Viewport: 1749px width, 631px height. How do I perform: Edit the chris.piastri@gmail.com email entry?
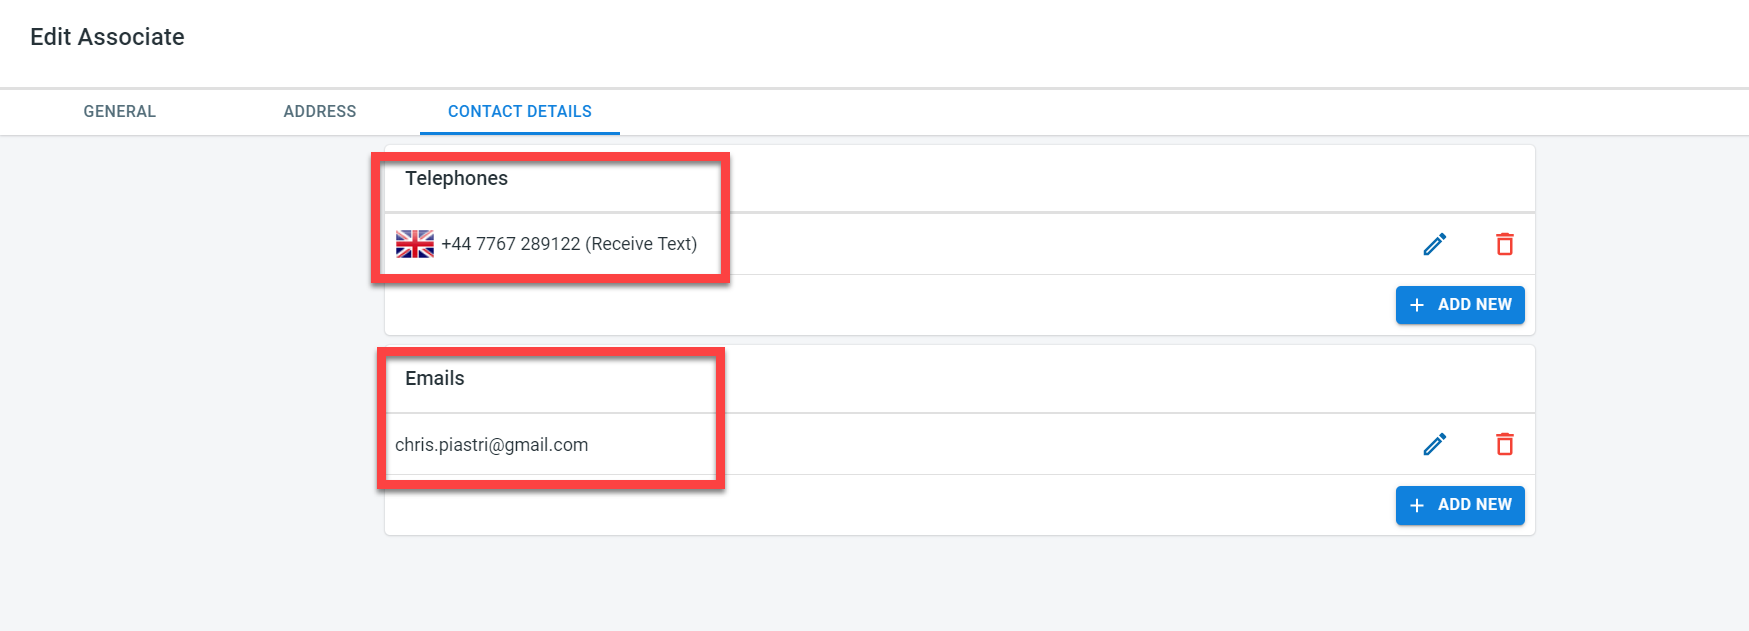1434,444
